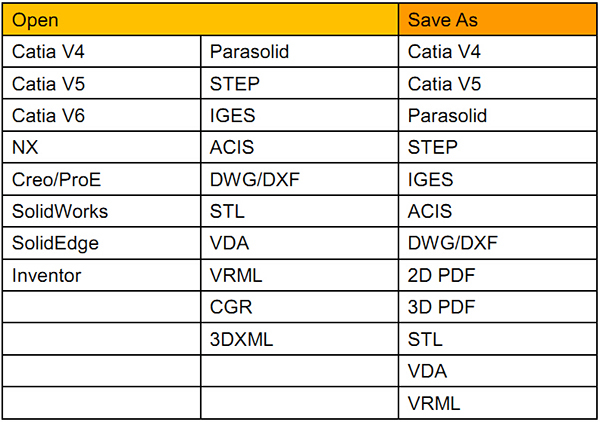Select Catia V4 under Save As
This screenshot has height=422, width=600.
click(497, 52)
